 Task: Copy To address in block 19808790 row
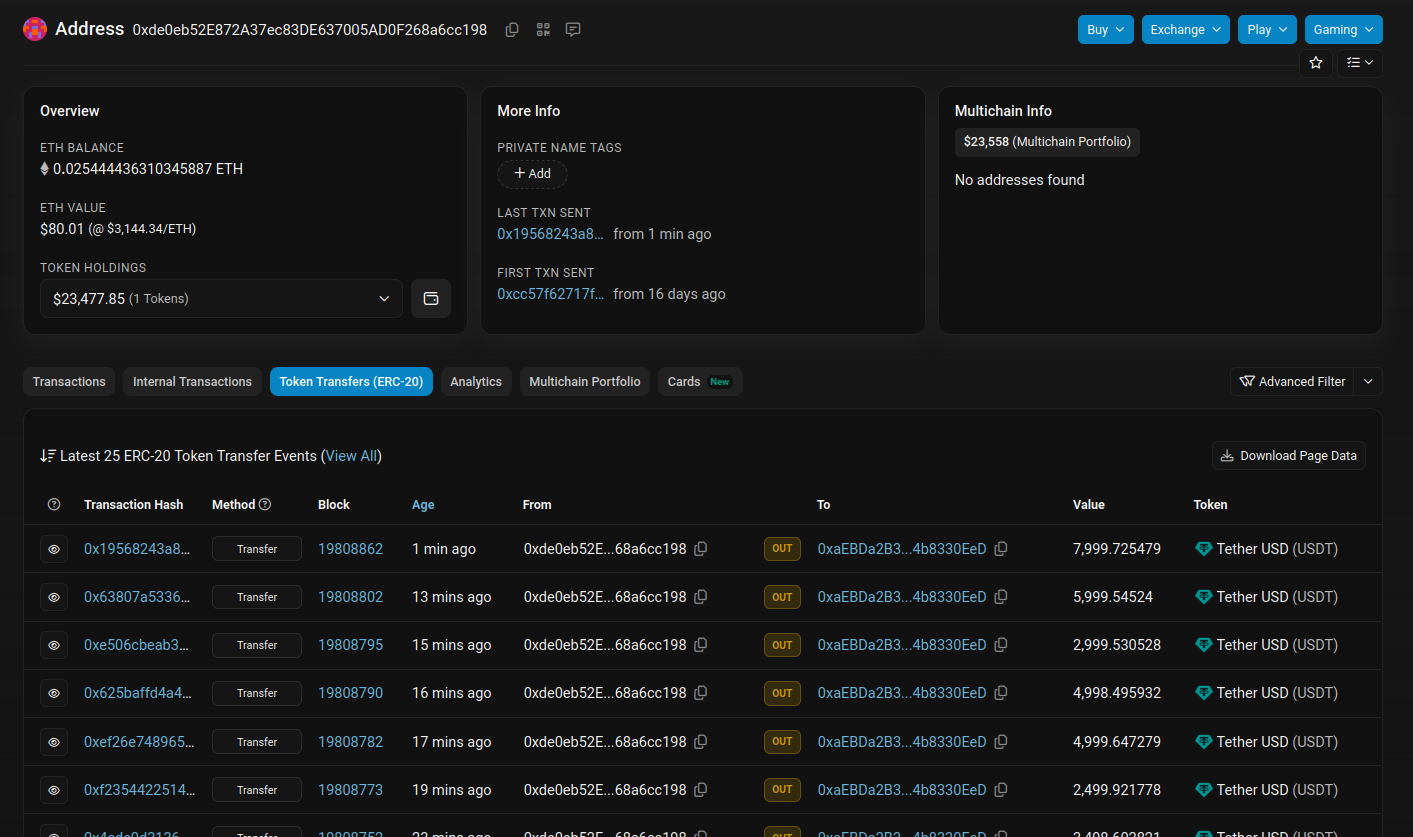[x=1001, y=693]
